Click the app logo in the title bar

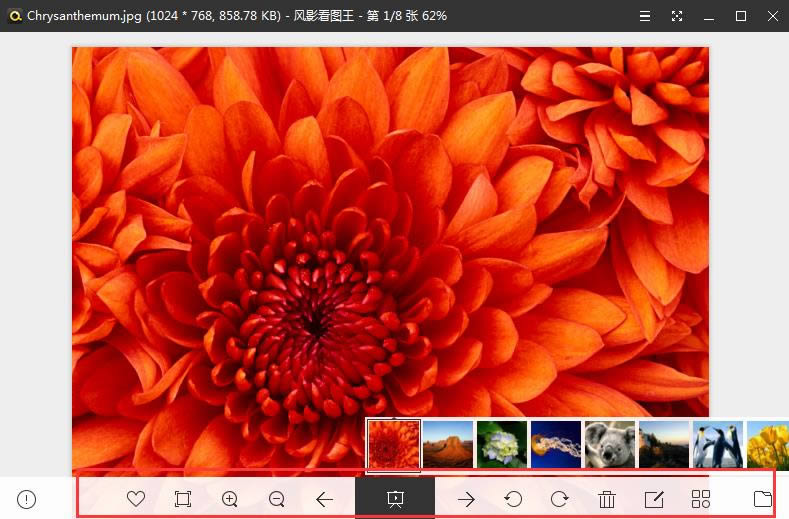pos(15,16)
